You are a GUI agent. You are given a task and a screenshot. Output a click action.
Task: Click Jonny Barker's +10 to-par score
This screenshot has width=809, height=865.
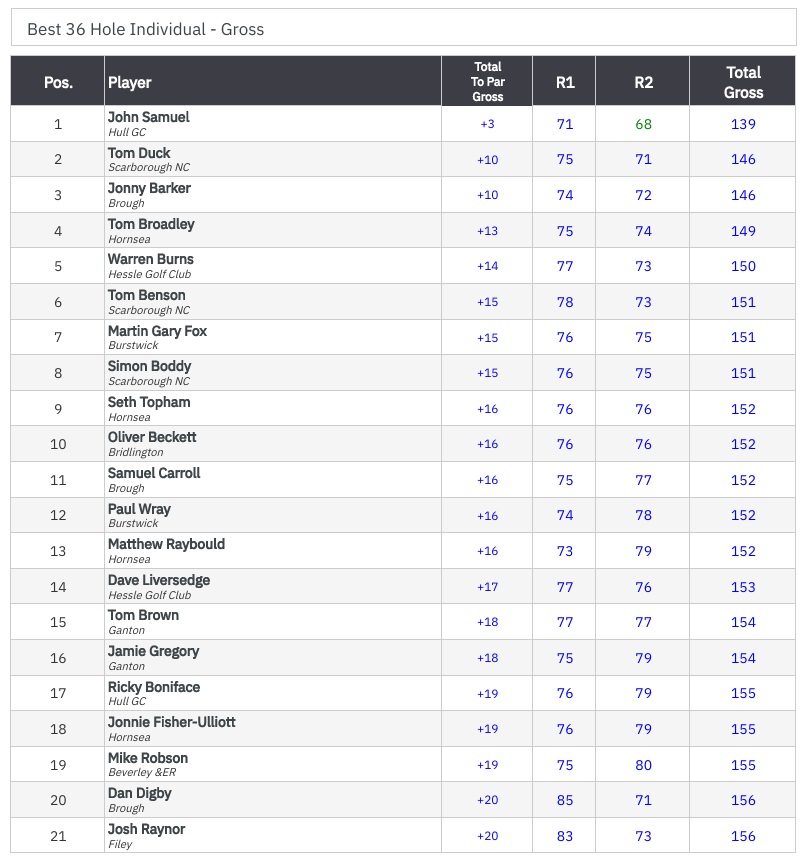[x=488, y=195]
